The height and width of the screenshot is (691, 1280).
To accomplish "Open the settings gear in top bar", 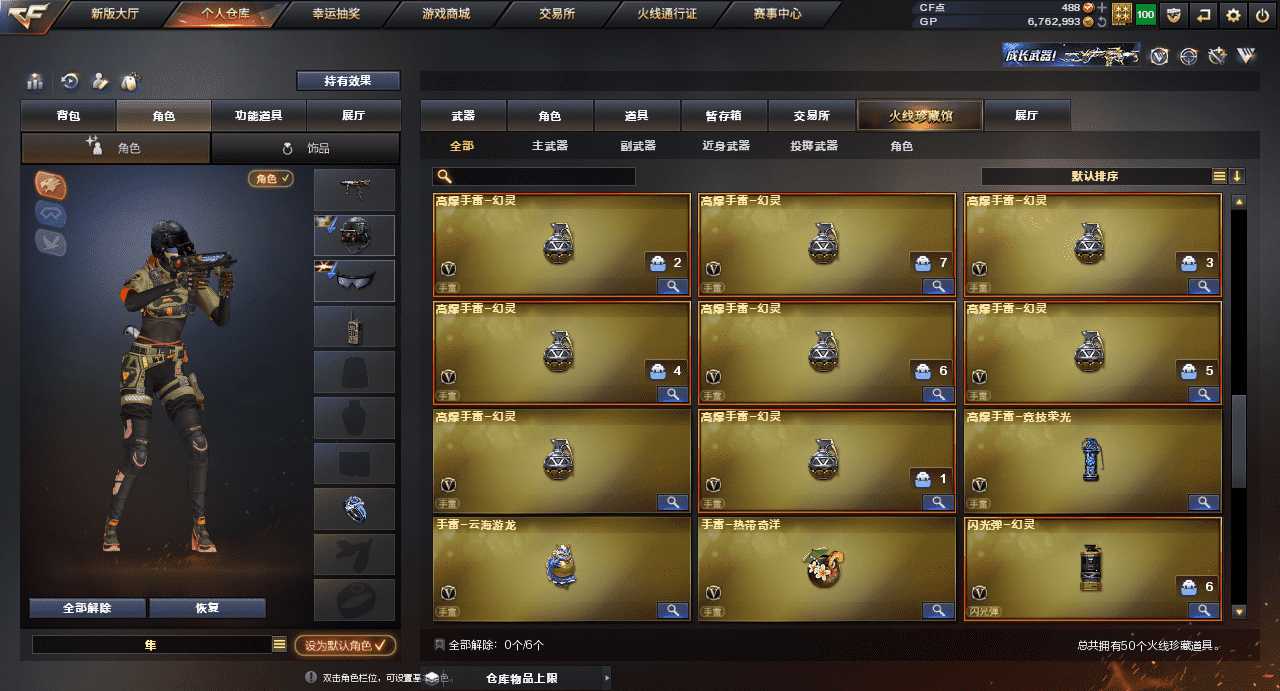I will (1234, 15).
